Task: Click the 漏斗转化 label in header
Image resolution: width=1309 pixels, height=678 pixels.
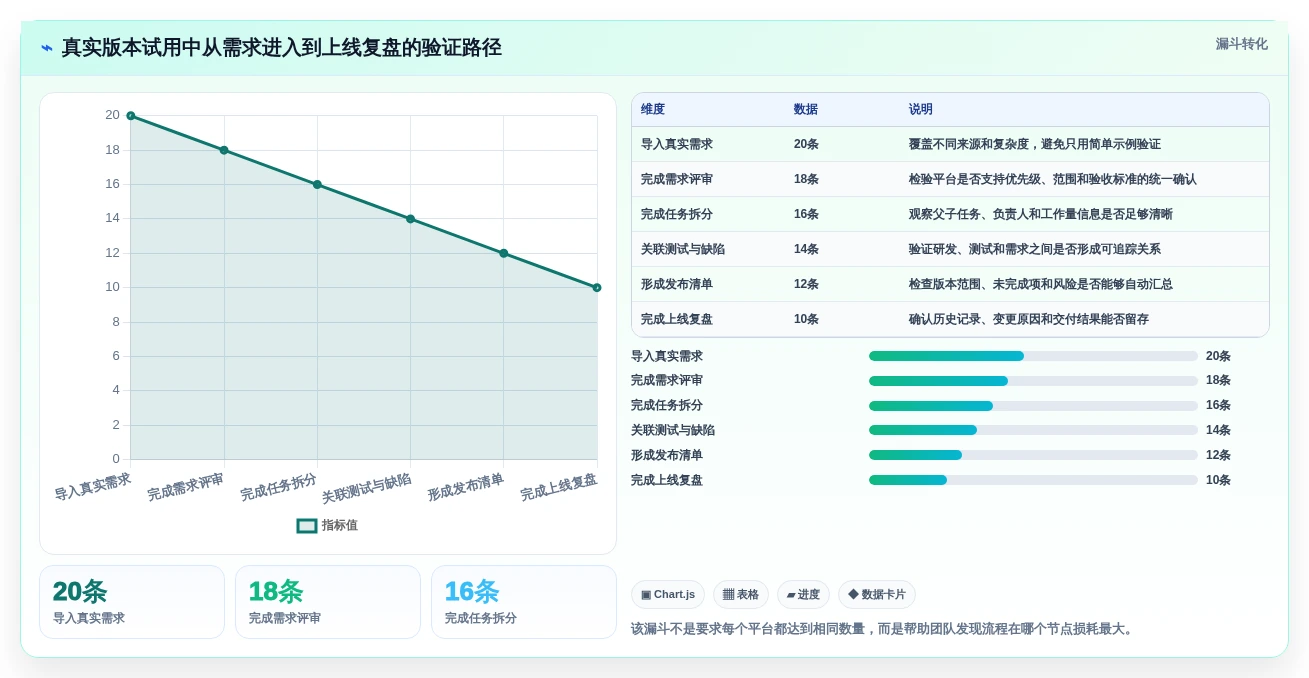Action: pos(1241,44)
